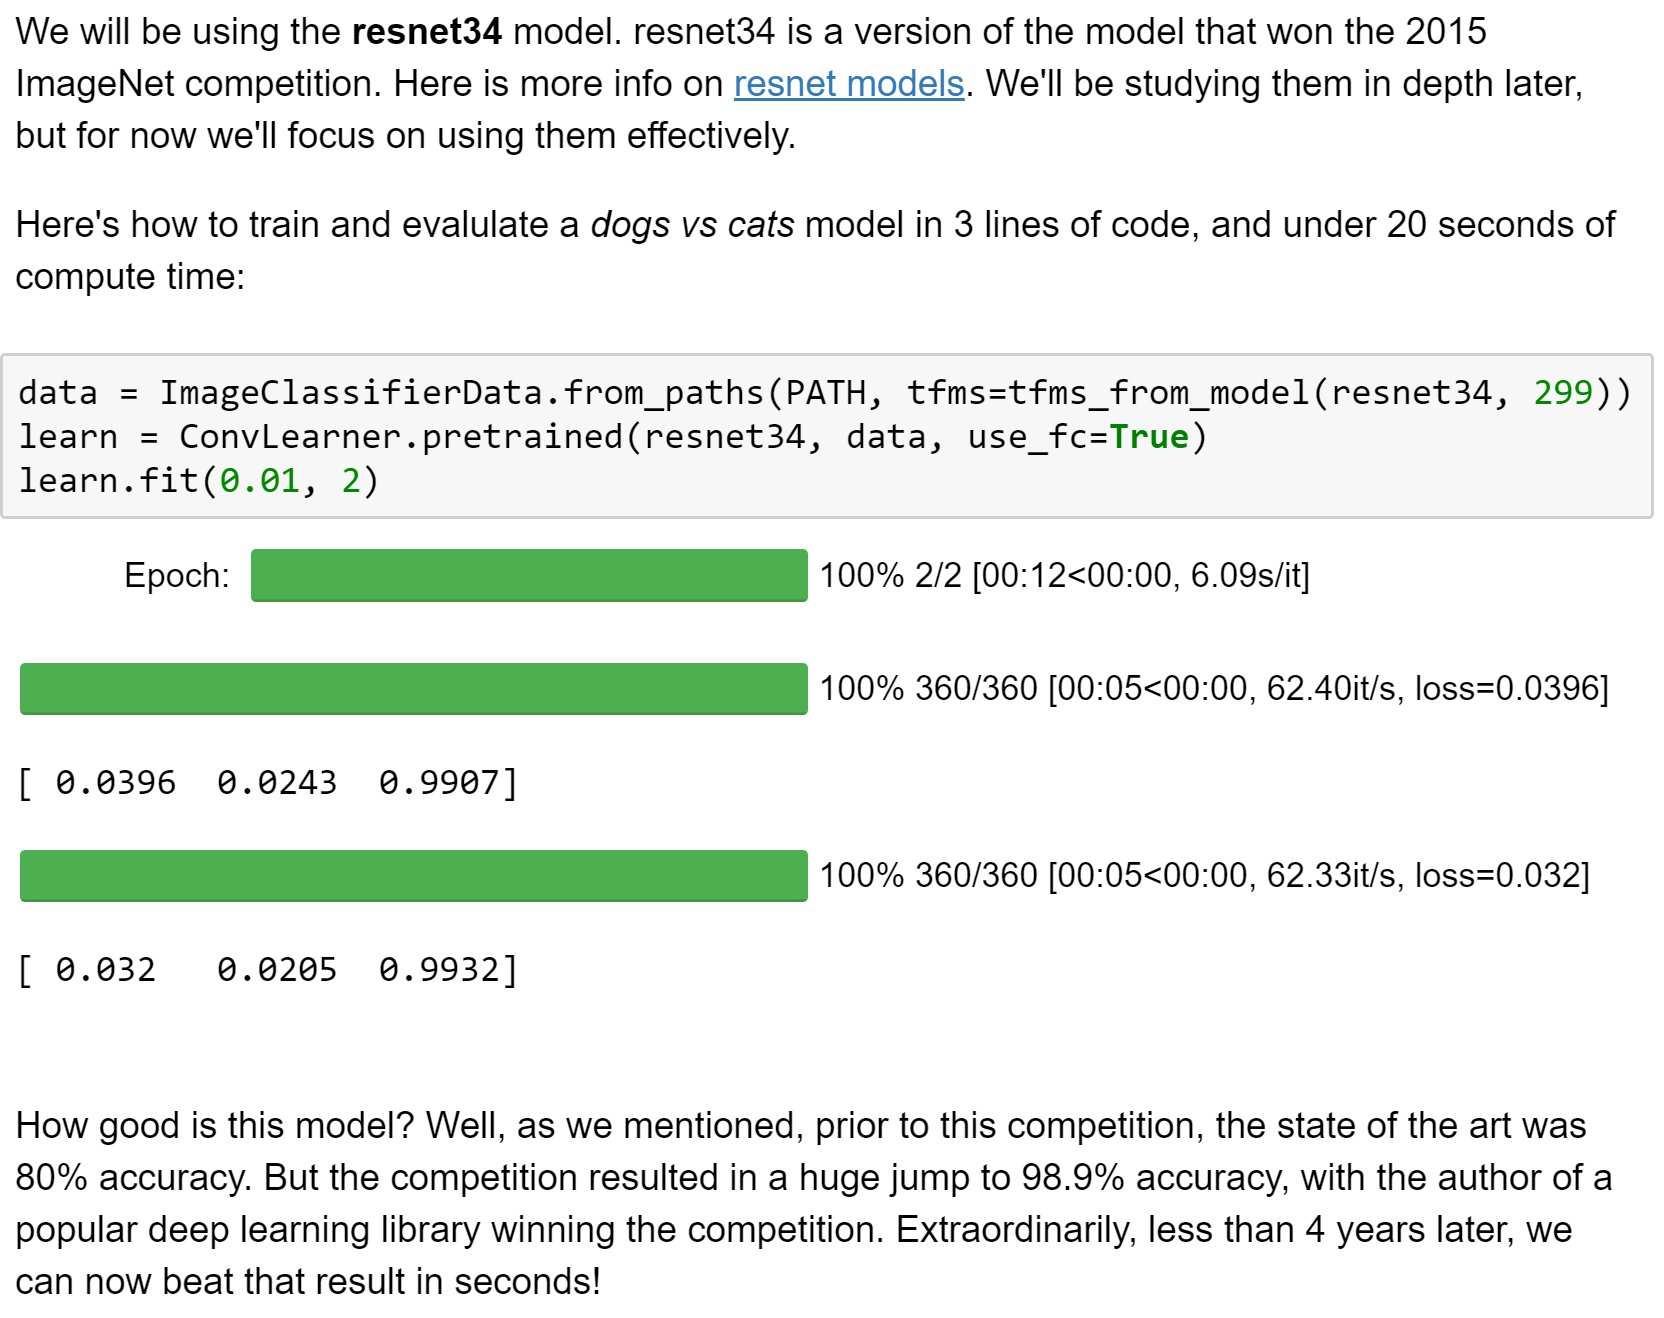Click output row ending in 0.9907
Screen dimensions: 1664x1318
coord(268,782)
